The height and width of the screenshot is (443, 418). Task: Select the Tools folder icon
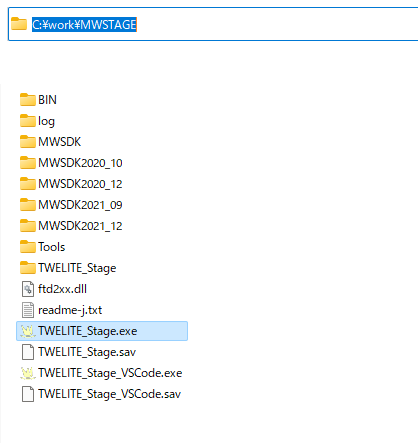coord(28,247)
